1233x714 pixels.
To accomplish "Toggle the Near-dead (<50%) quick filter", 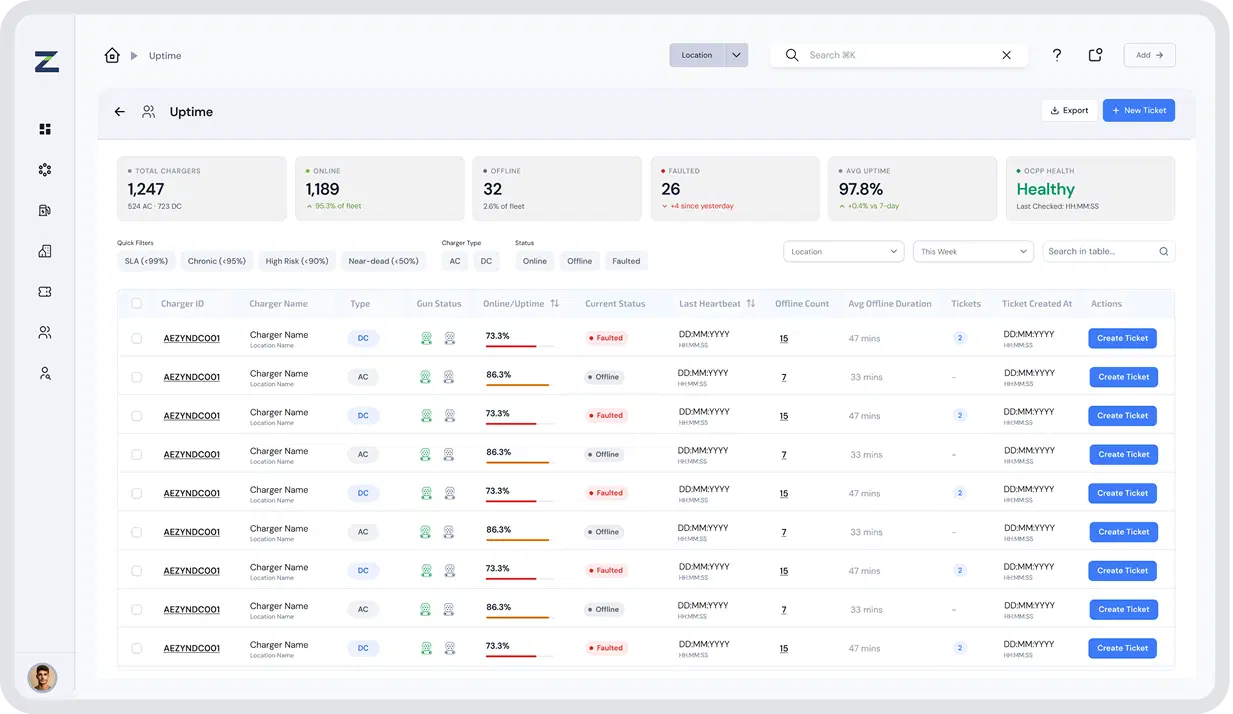I will (383, 261).
